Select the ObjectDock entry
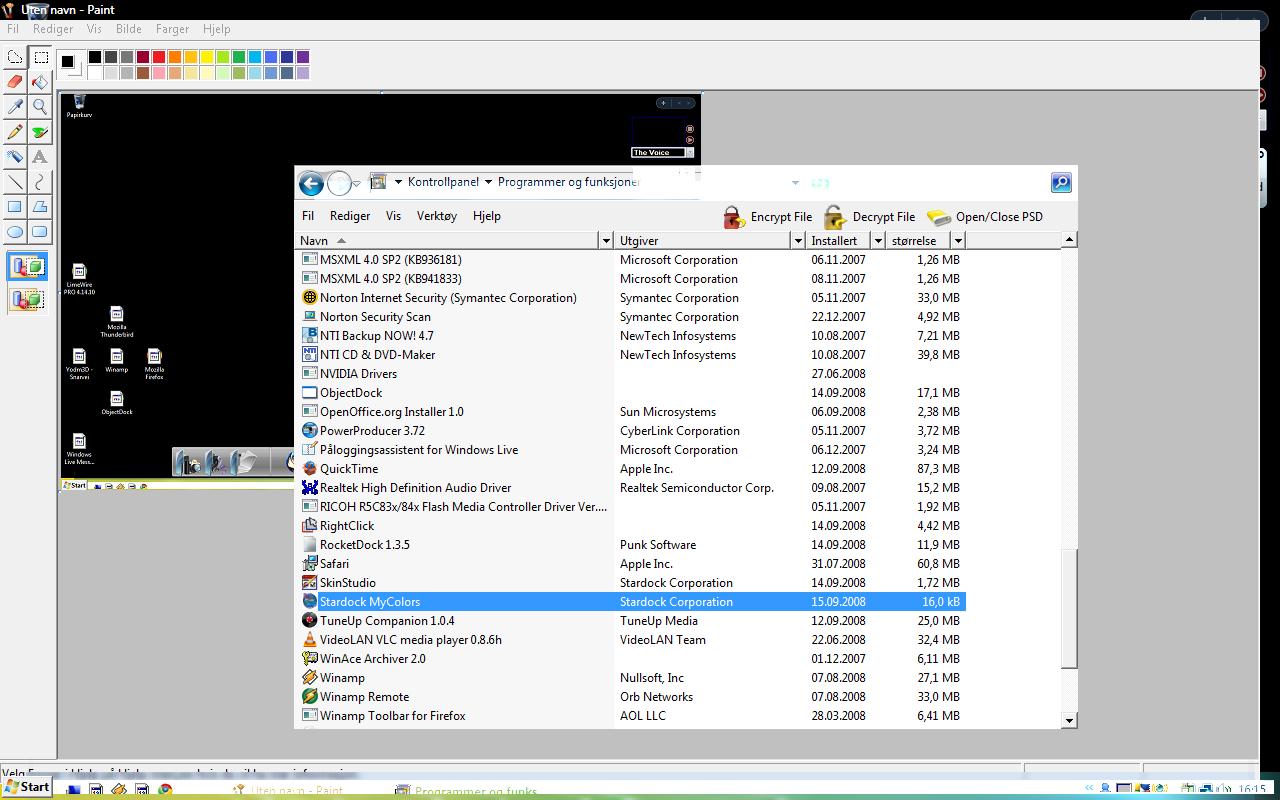Image resolution: width=1280 pixels, height=800 pixels. click(351, 393)
